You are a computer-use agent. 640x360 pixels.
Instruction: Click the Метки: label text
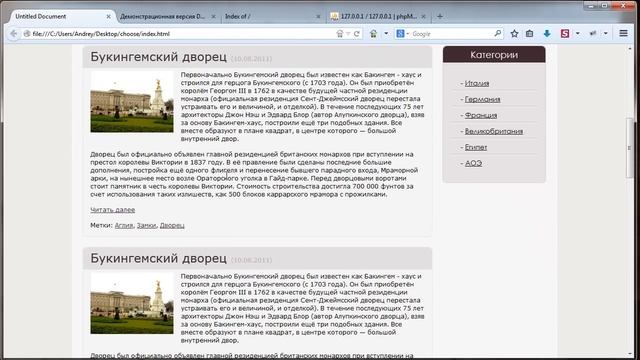click(x=101, y=225)
